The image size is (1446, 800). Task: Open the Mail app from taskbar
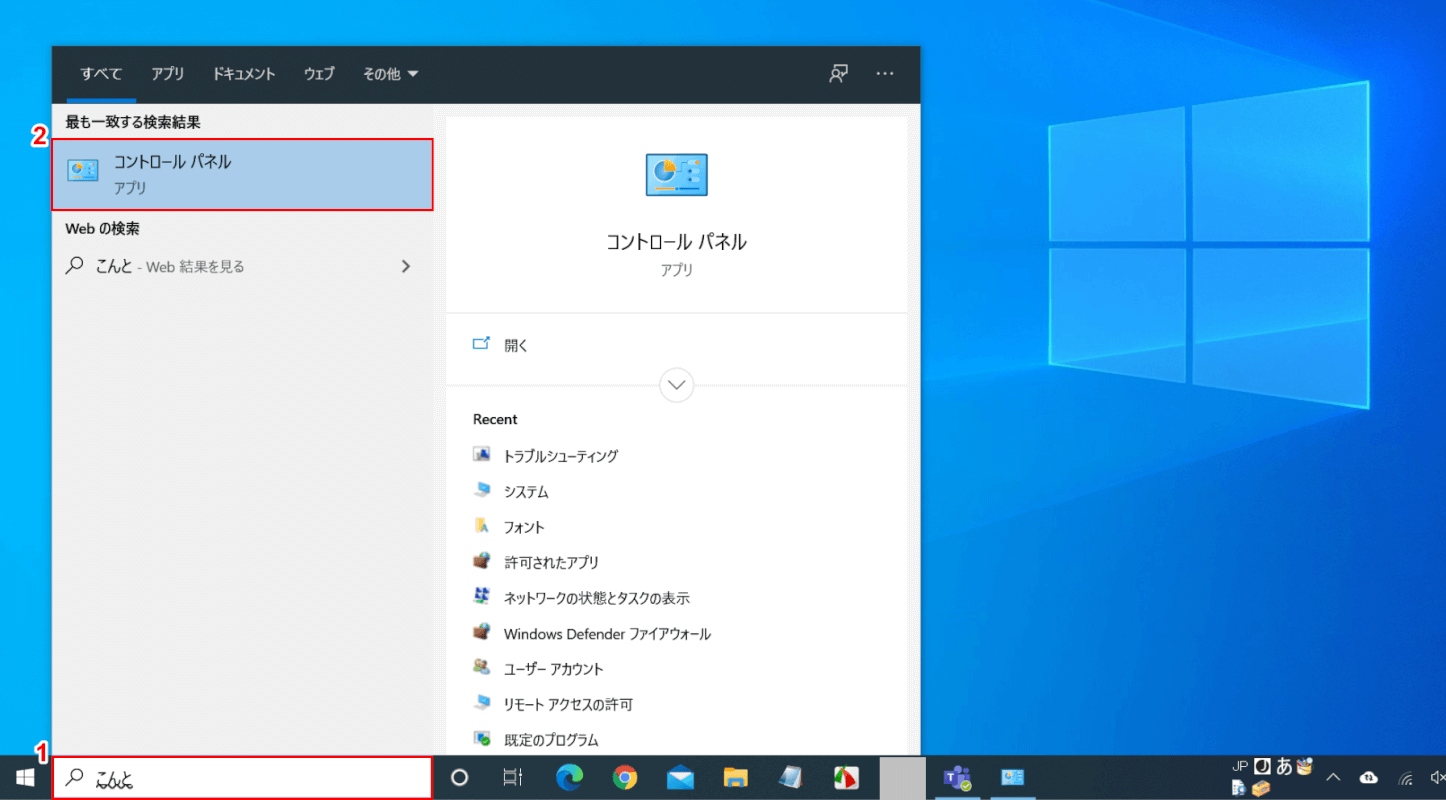(x=680, y=777)
